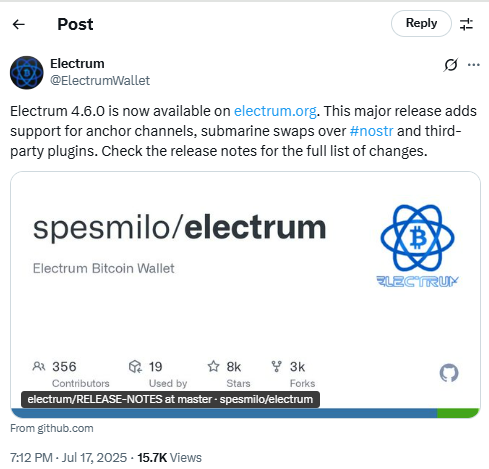Click the Reply button
This screenshot has width=489, height=469.
(421, 23)
